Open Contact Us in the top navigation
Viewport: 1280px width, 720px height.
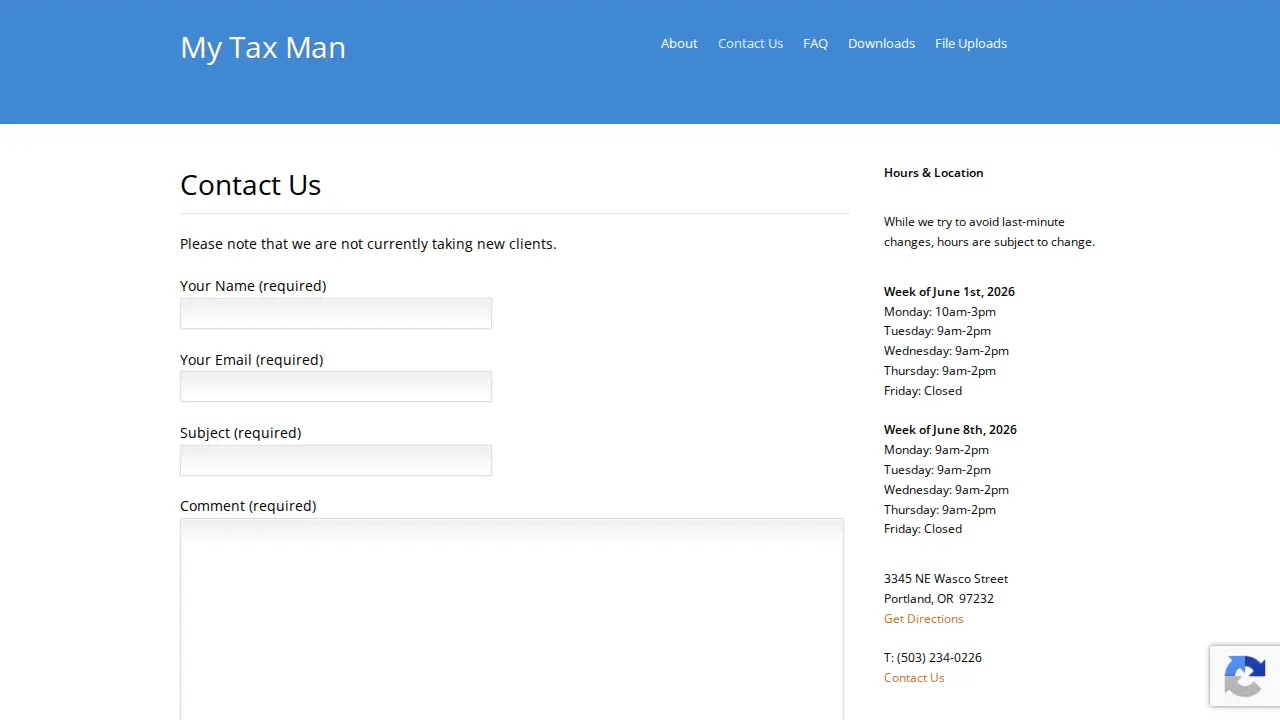750,43
